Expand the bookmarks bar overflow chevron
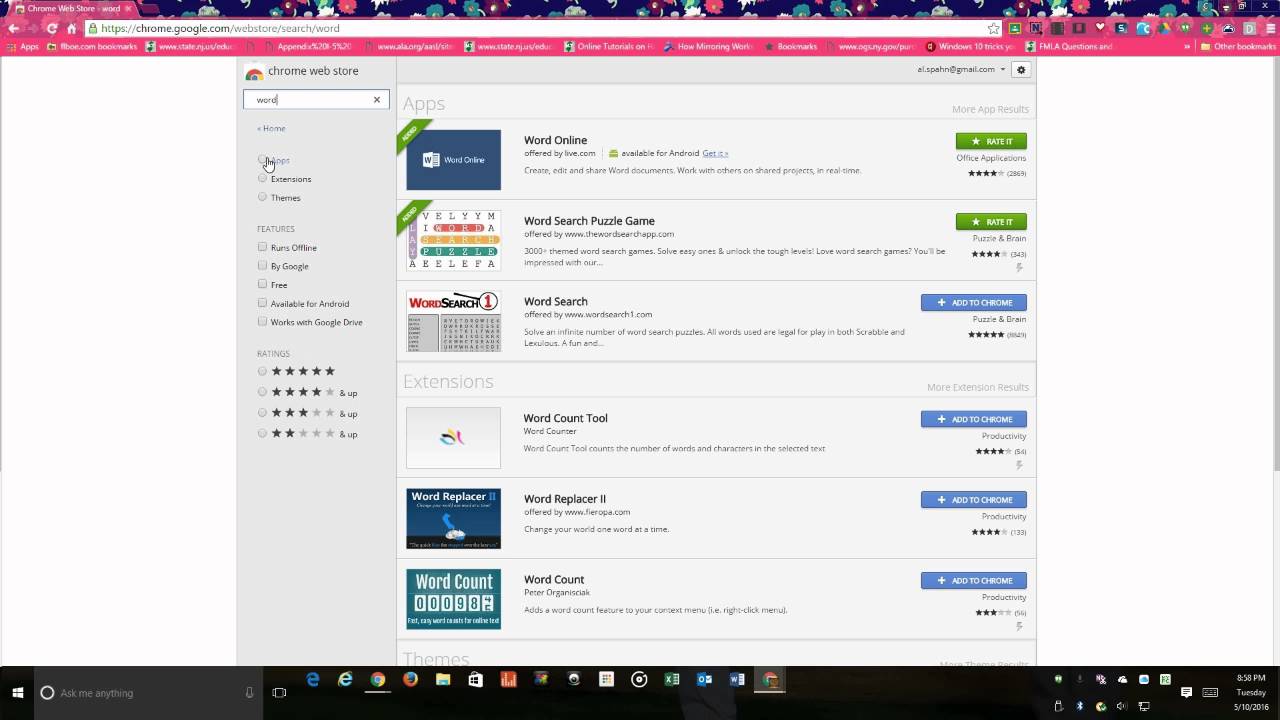This screenshot has width=1280, height=720. [x=1187, y=46]
